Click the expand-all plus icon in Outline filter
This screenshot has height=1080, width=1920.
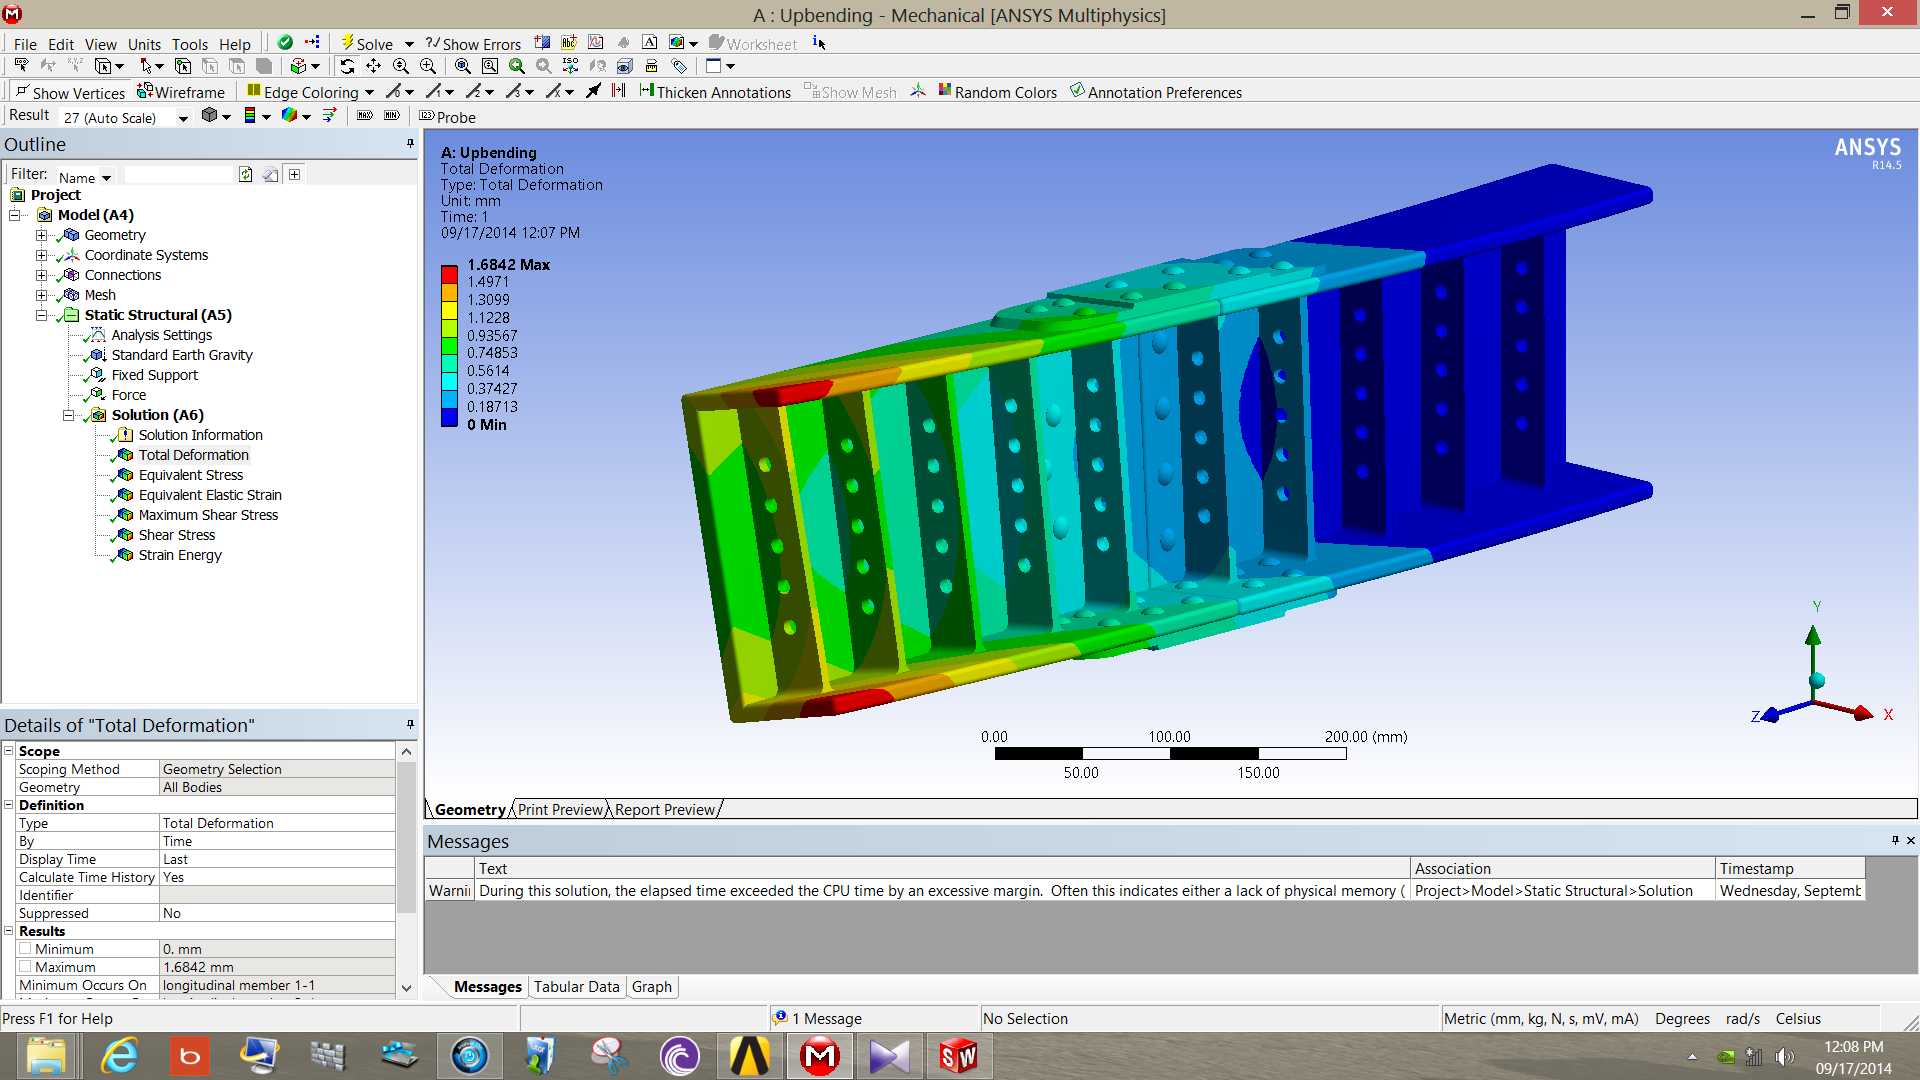tap(295, 174)
